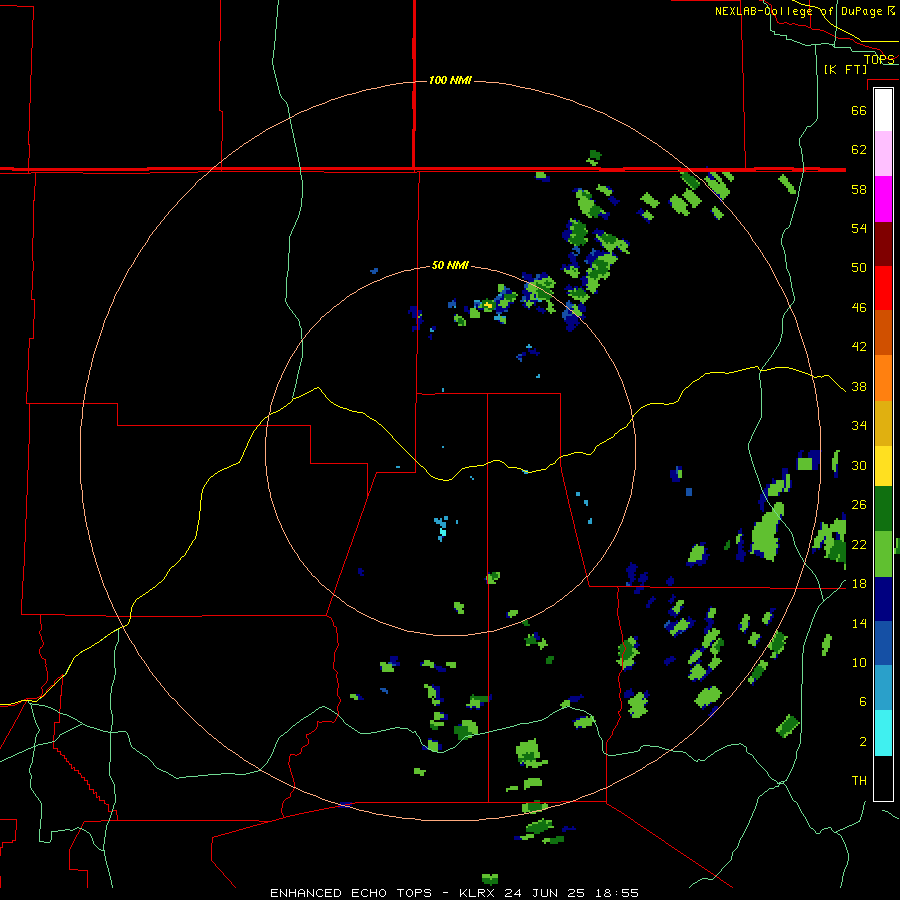
Task: Click the "26" legend value
Action: [x=859, y=505]
